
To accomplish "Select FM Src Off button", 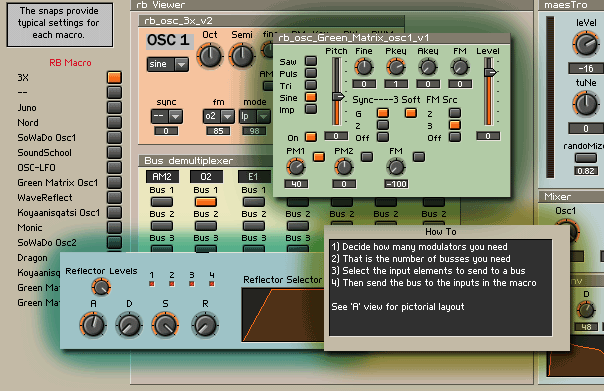I will click(x=455, y=137).
